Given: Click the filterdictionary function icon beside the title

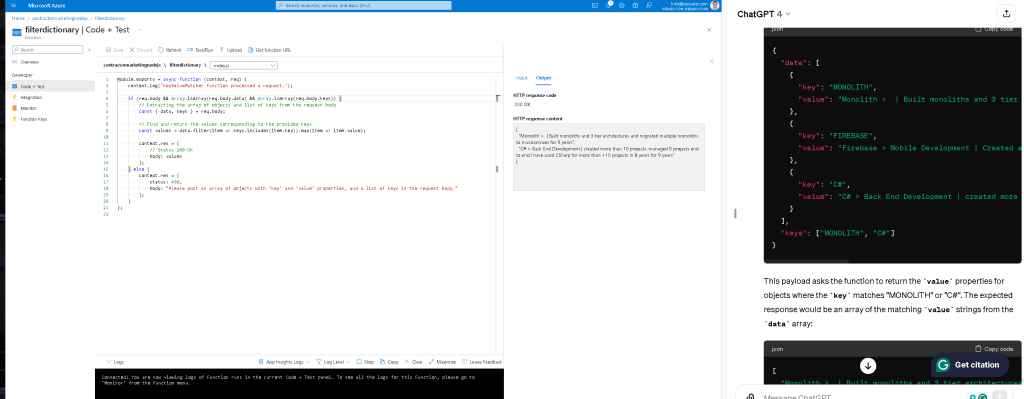Looking at the screenshot, I should click(x=16, y=32).
